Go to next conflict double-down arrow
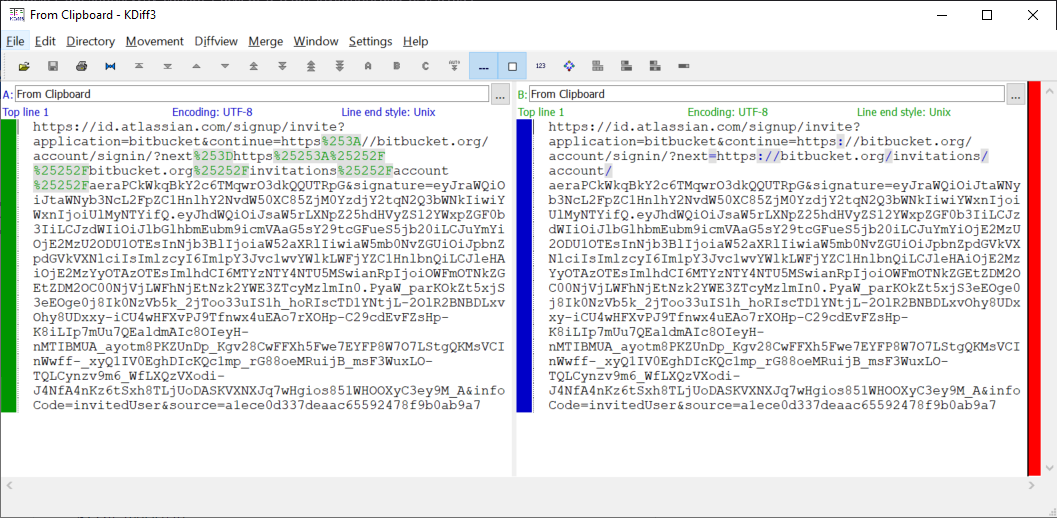The width and height of the screenshot is (1057, 518). point(282,66)
